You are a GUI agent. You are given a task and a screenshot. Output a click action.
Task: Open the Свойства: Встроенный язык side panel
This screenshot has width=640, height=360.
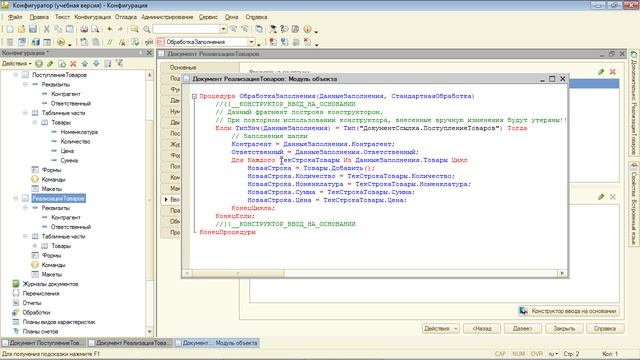[x=633, y=204]
